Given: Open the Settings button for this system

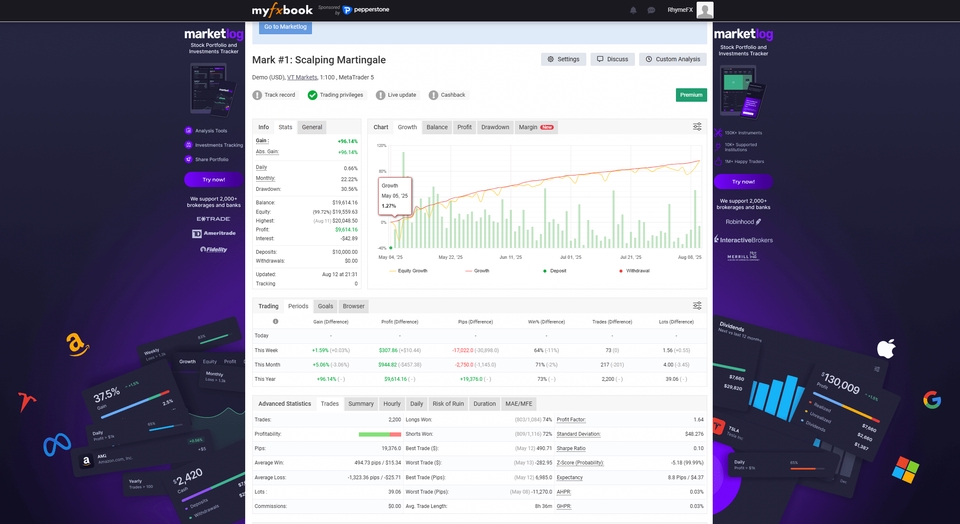Looking at the screenshot, I should [563, 59].
